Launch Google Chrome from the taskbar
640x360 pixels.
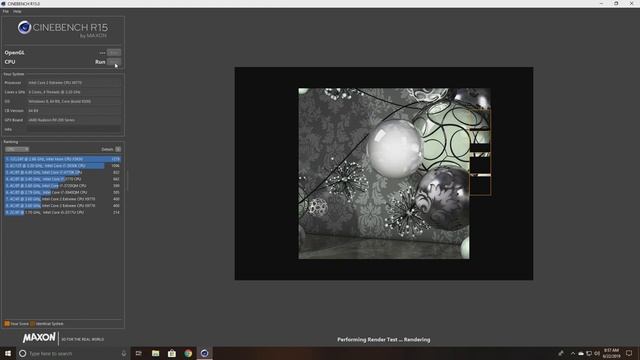pos(188,353)
